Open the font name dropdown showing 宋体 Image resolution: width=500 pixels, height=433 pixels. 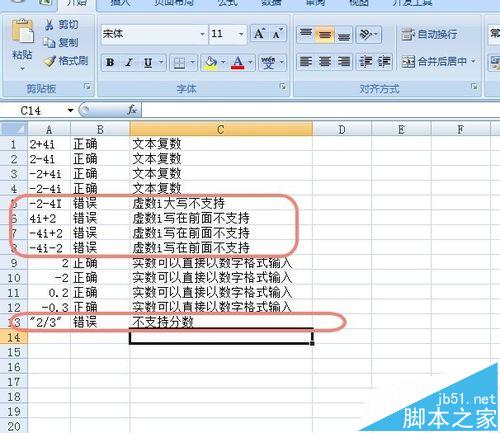click(202, 34)
